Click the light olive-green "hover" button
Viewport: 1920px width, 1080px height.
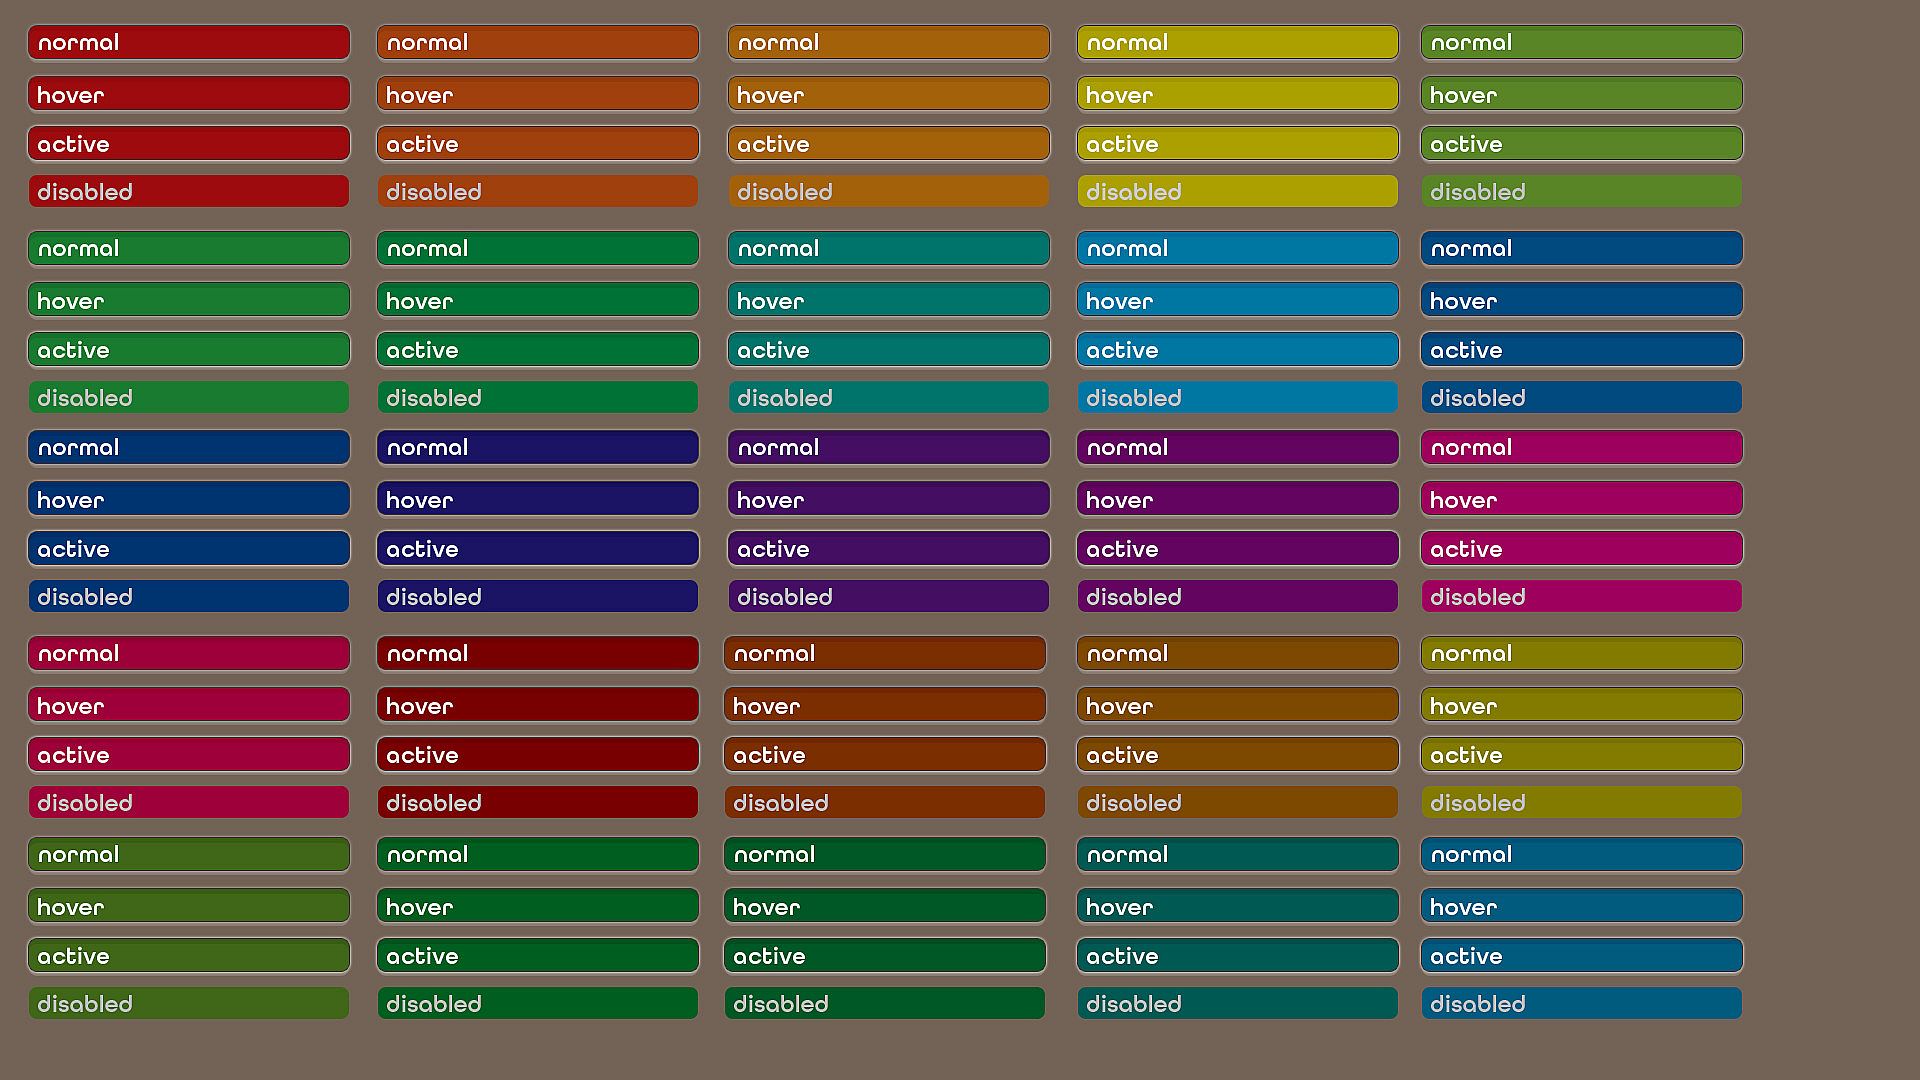(1581, 95)
